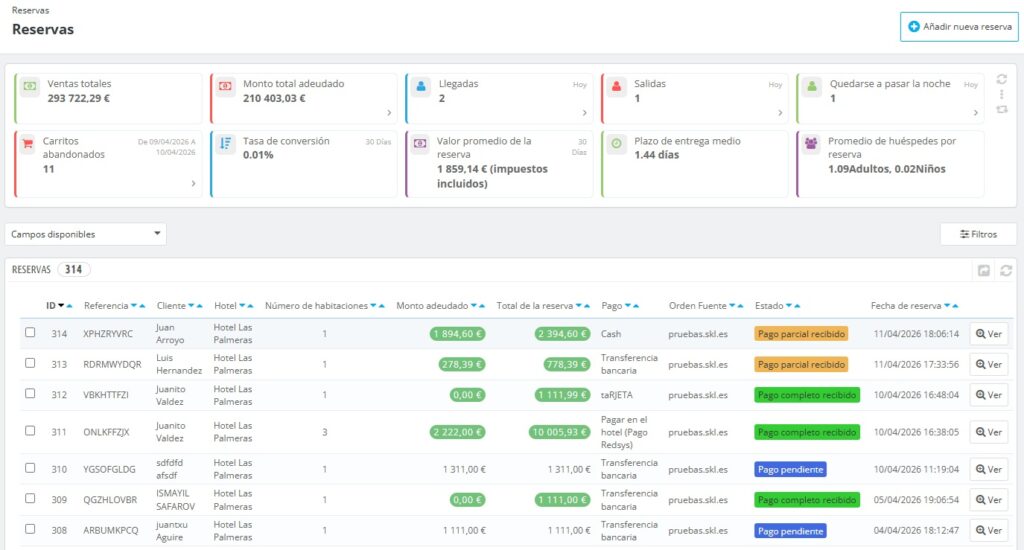Expand the Monto total adeudado card arrow

click(x=388, y=113)
